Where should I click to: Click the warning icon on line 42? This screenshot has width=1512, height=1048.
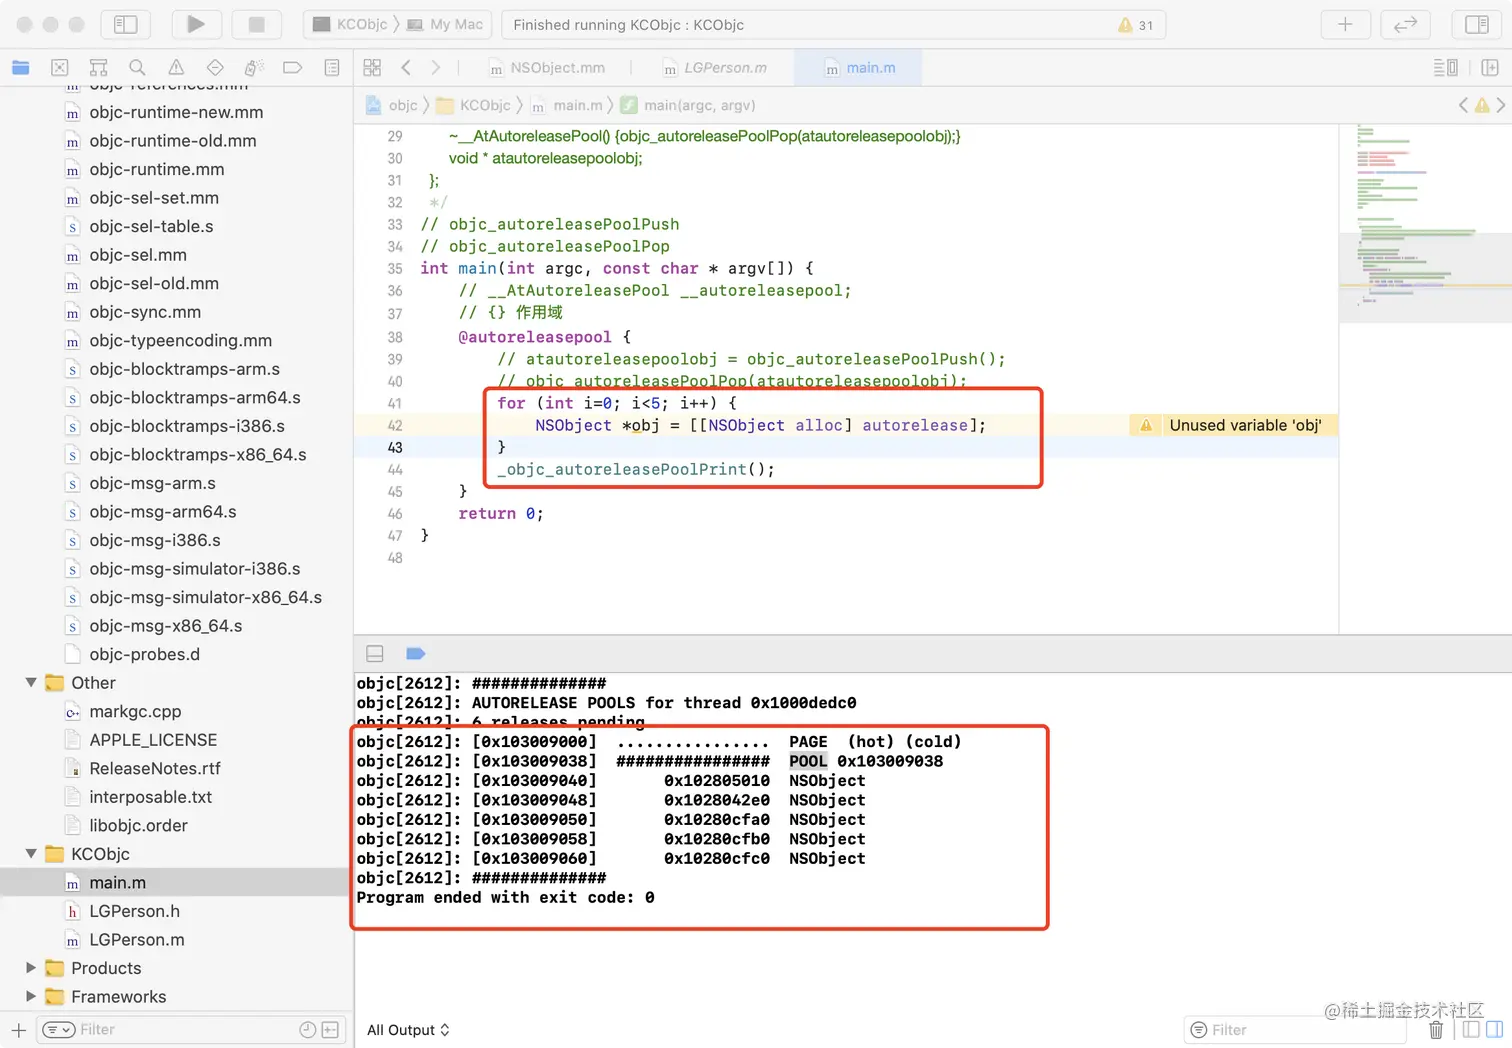(1146, 426)
